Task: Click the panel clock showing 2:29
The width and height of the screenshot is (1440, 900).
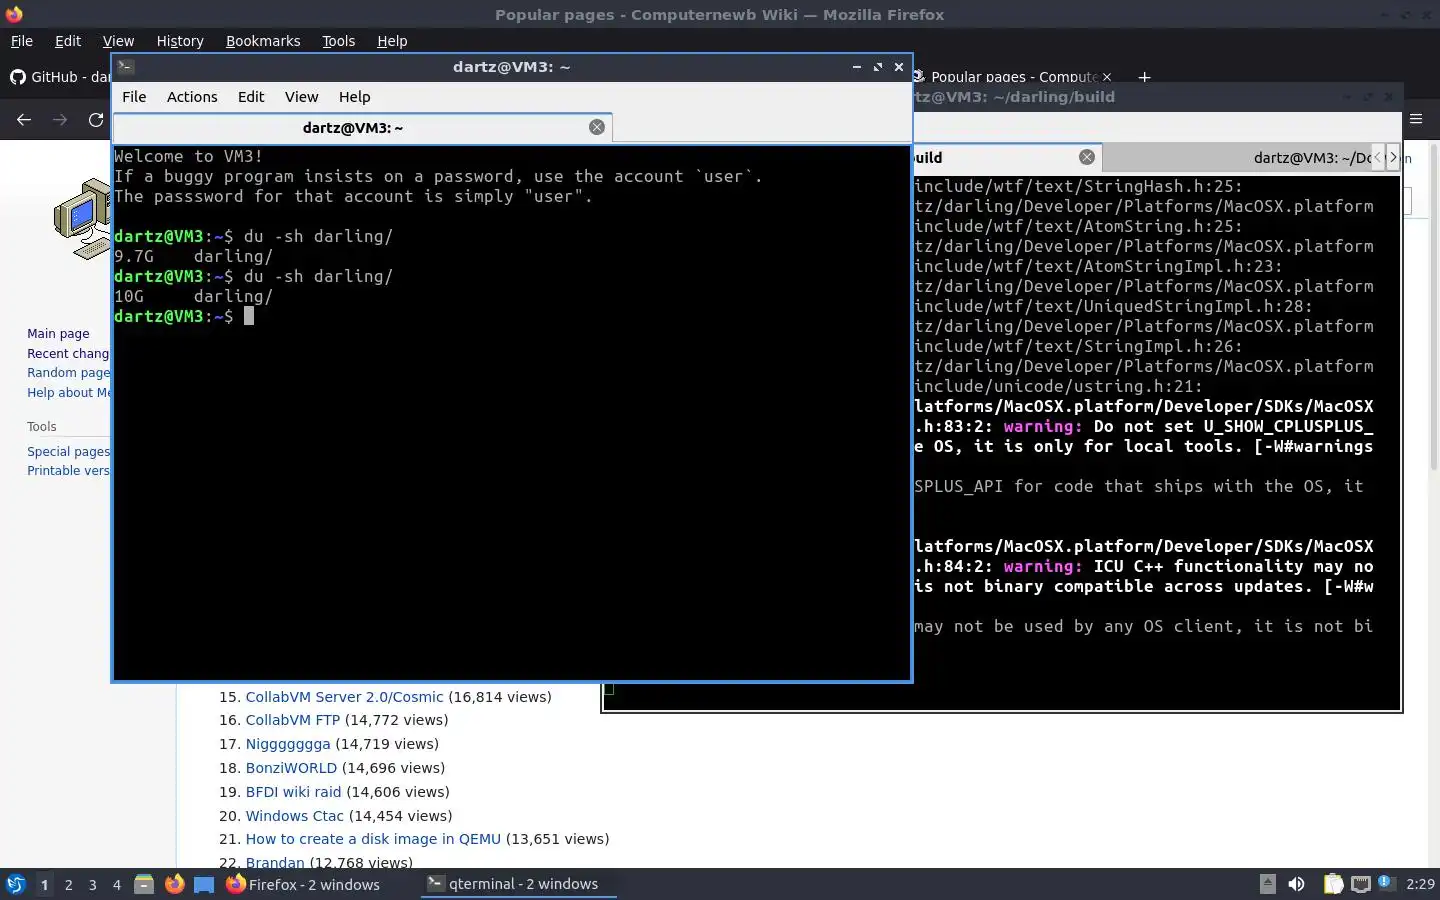Action: [x=1420, y=885]
